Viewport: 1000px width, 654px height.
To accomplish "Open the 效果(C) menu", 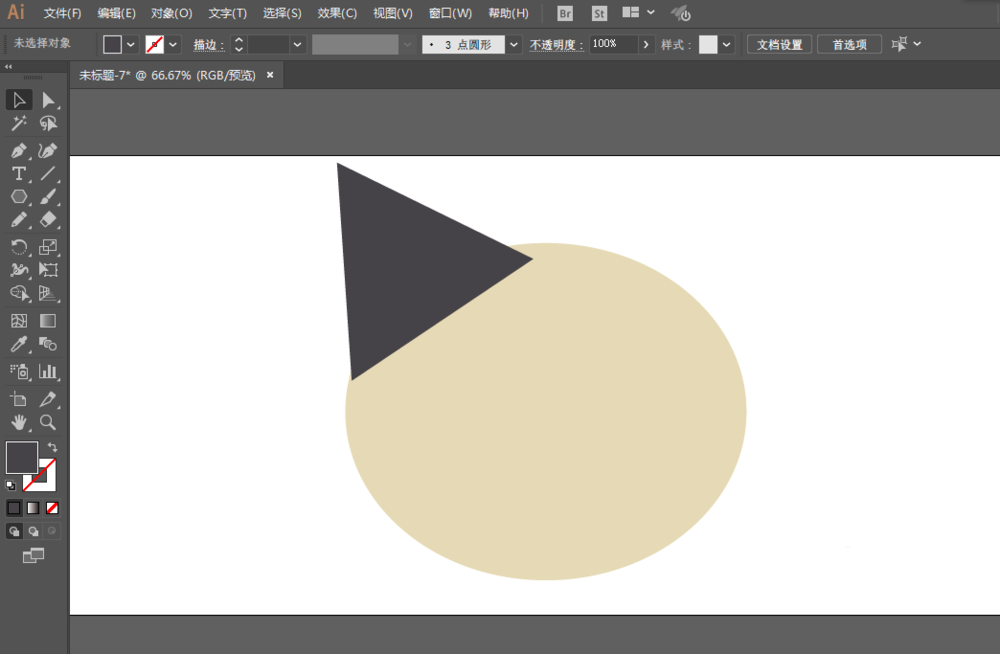I will click(x=337, y=13).
